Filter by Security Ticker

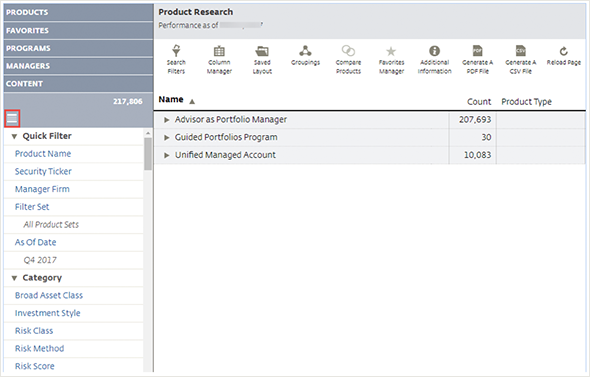click(x=43, y=171)
